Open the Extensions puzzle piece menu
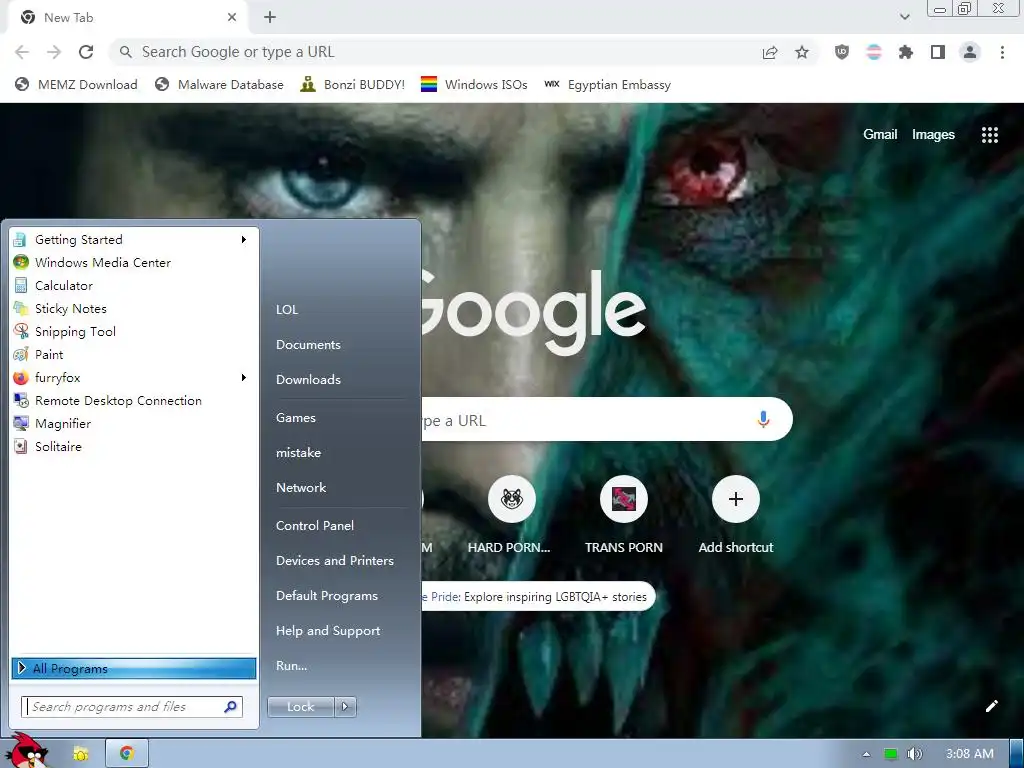 [x=906, y=52]
